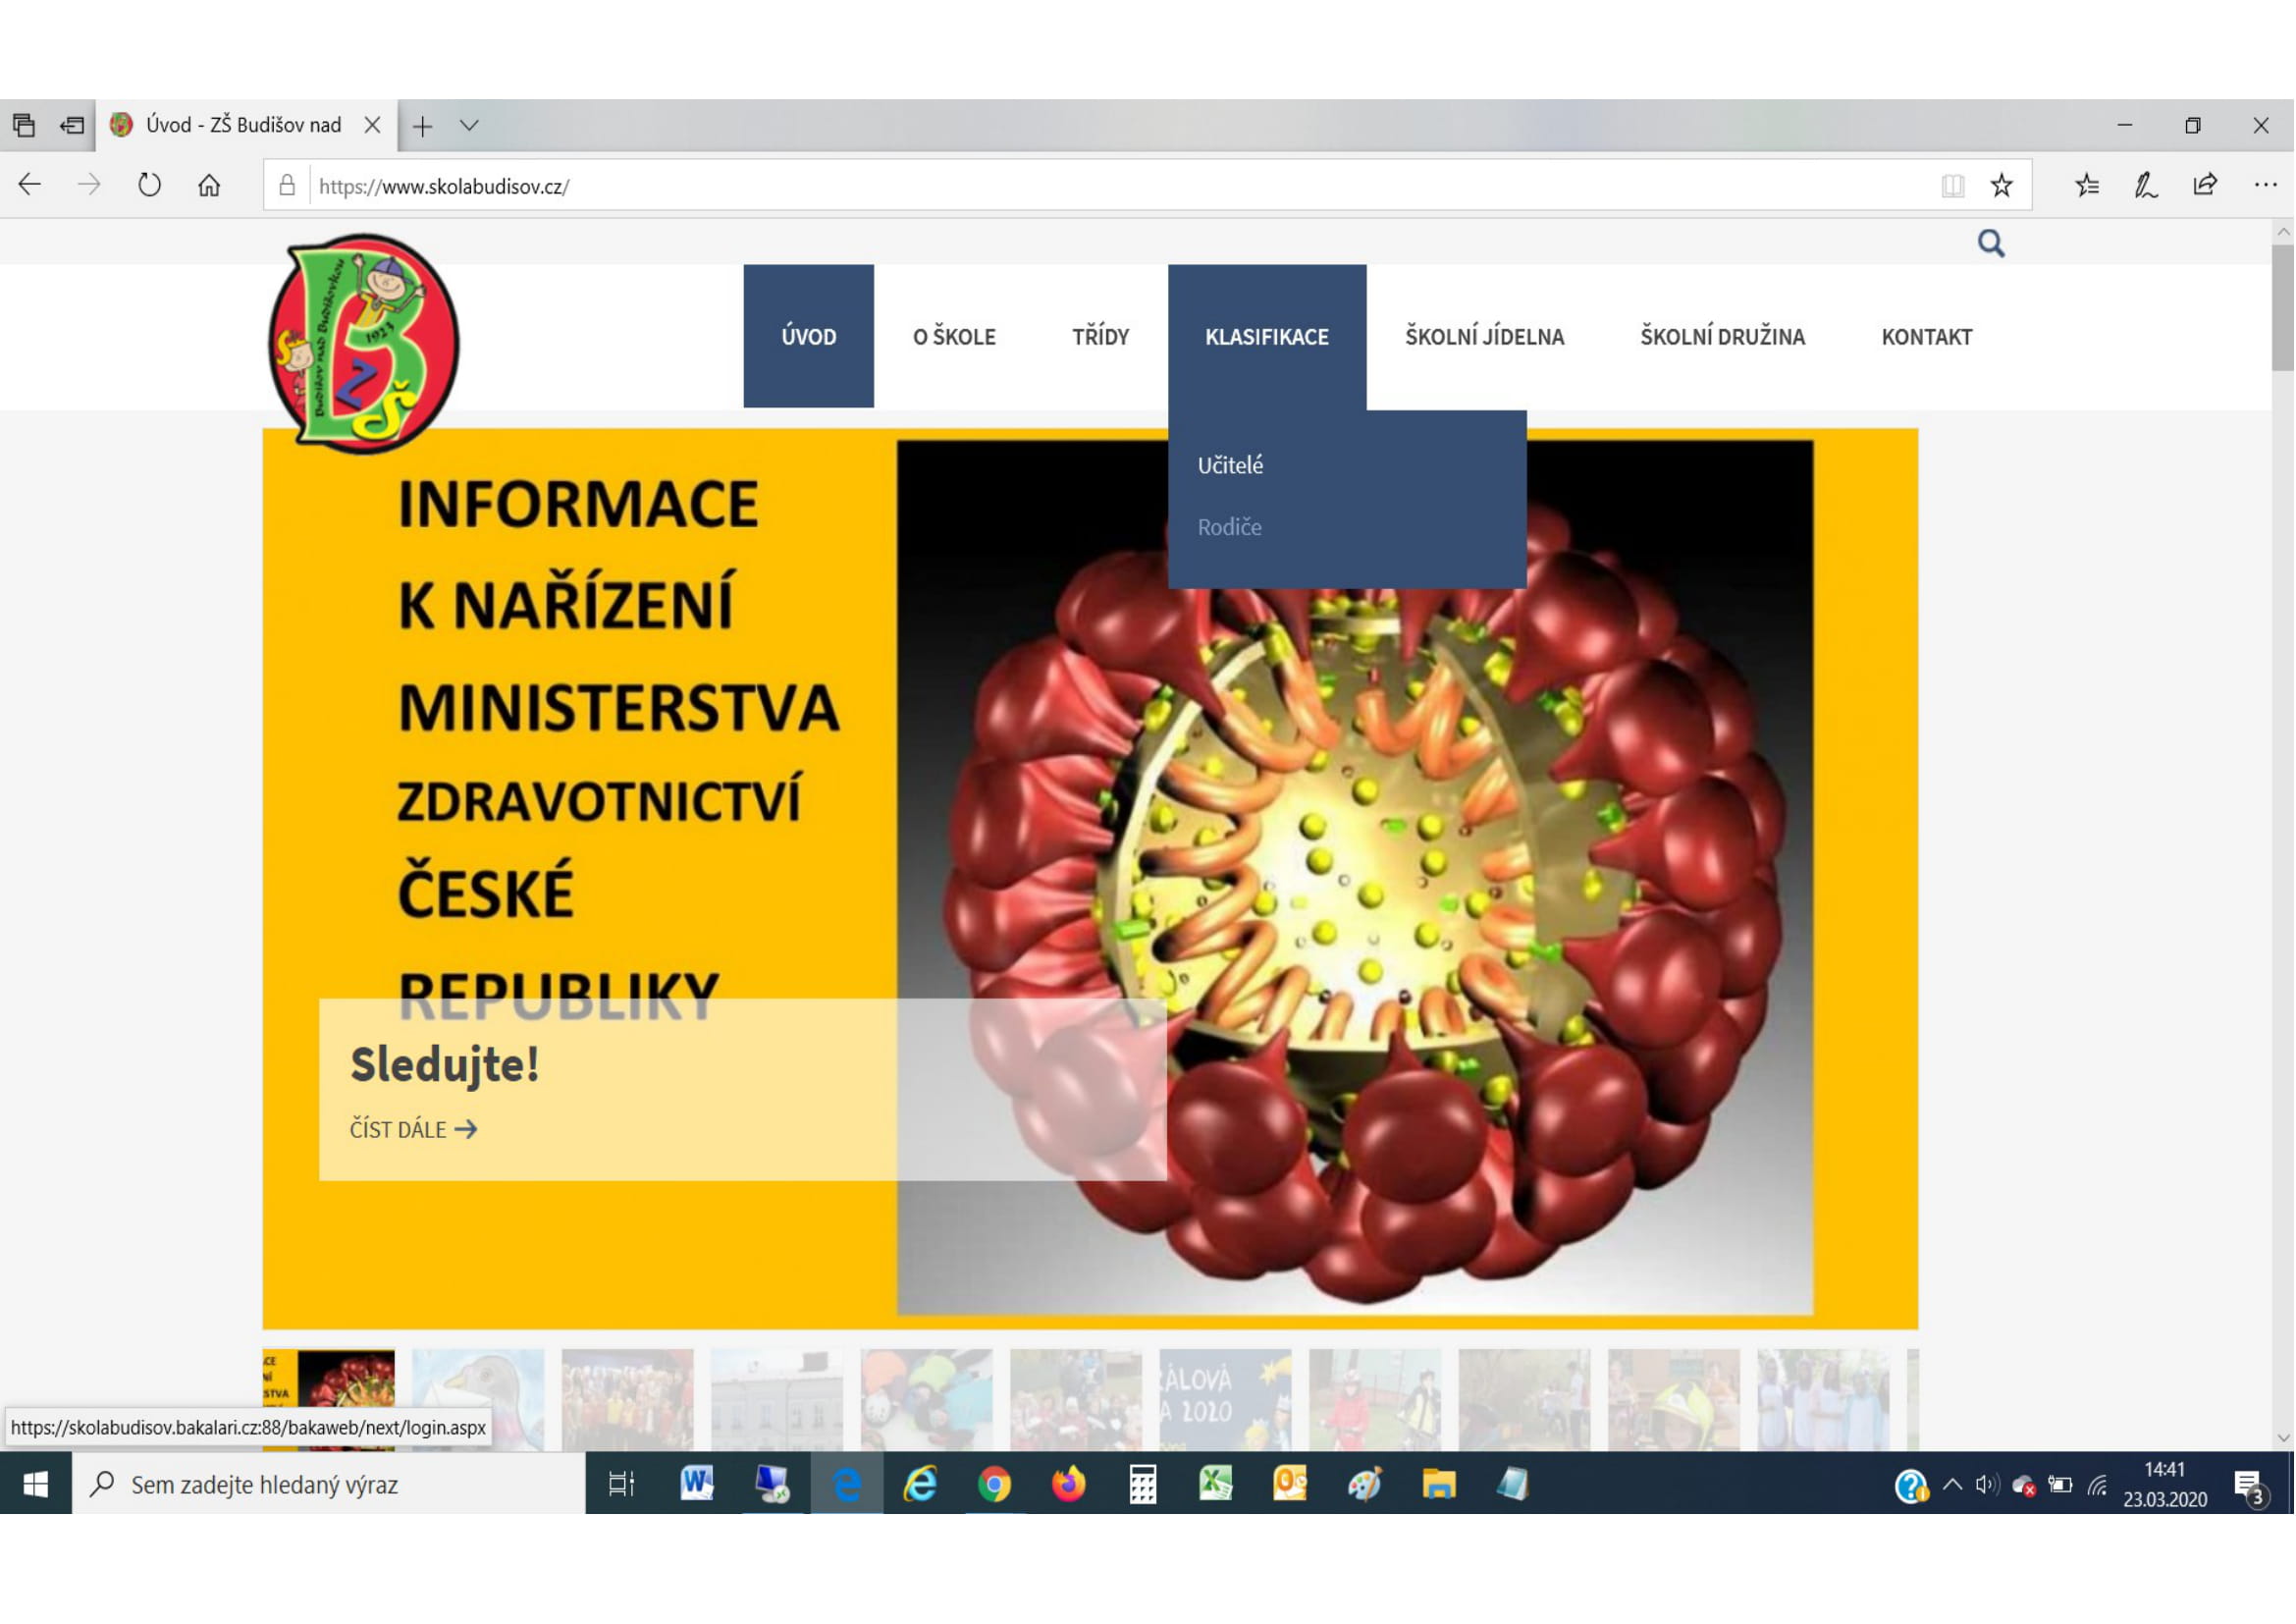Click the Wi-Fi network tray icon
2296x1624 pixels.
point(2098,1486)
